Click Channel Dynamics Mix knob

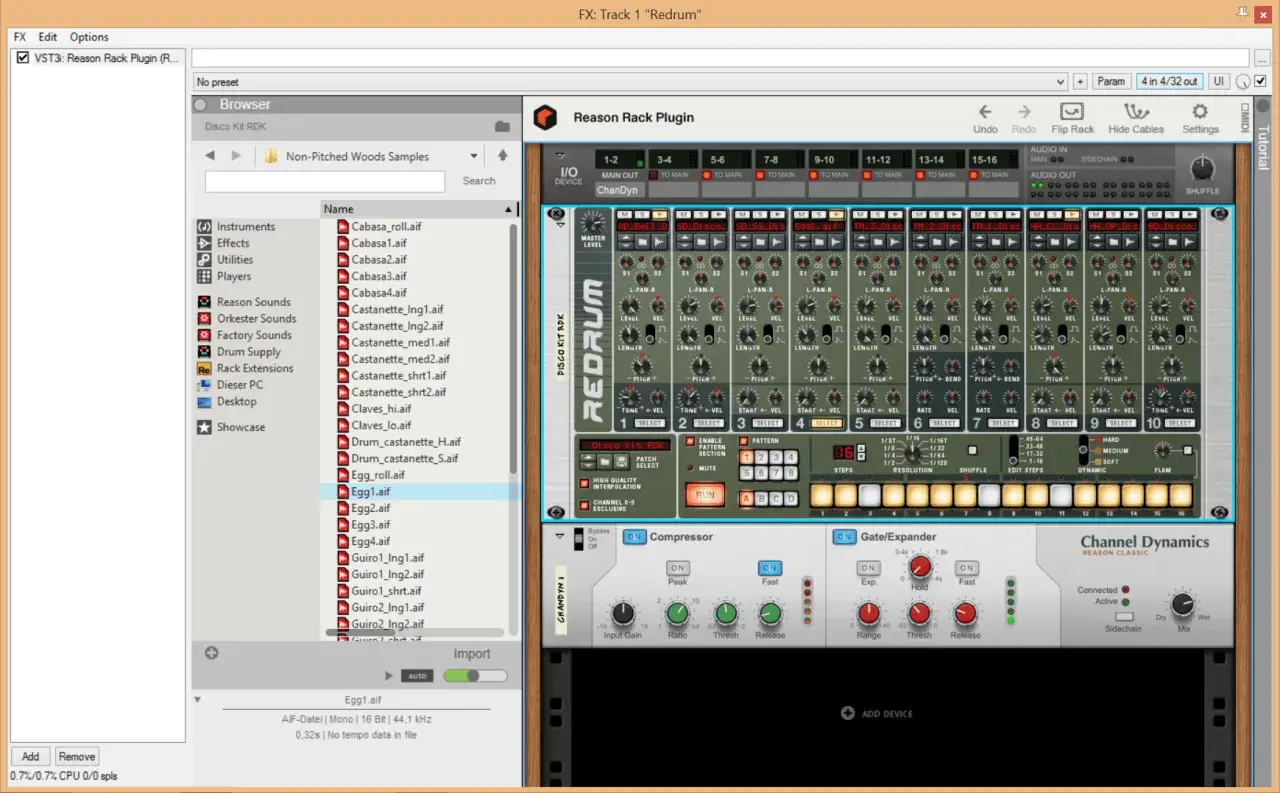tap(1182, 605)
